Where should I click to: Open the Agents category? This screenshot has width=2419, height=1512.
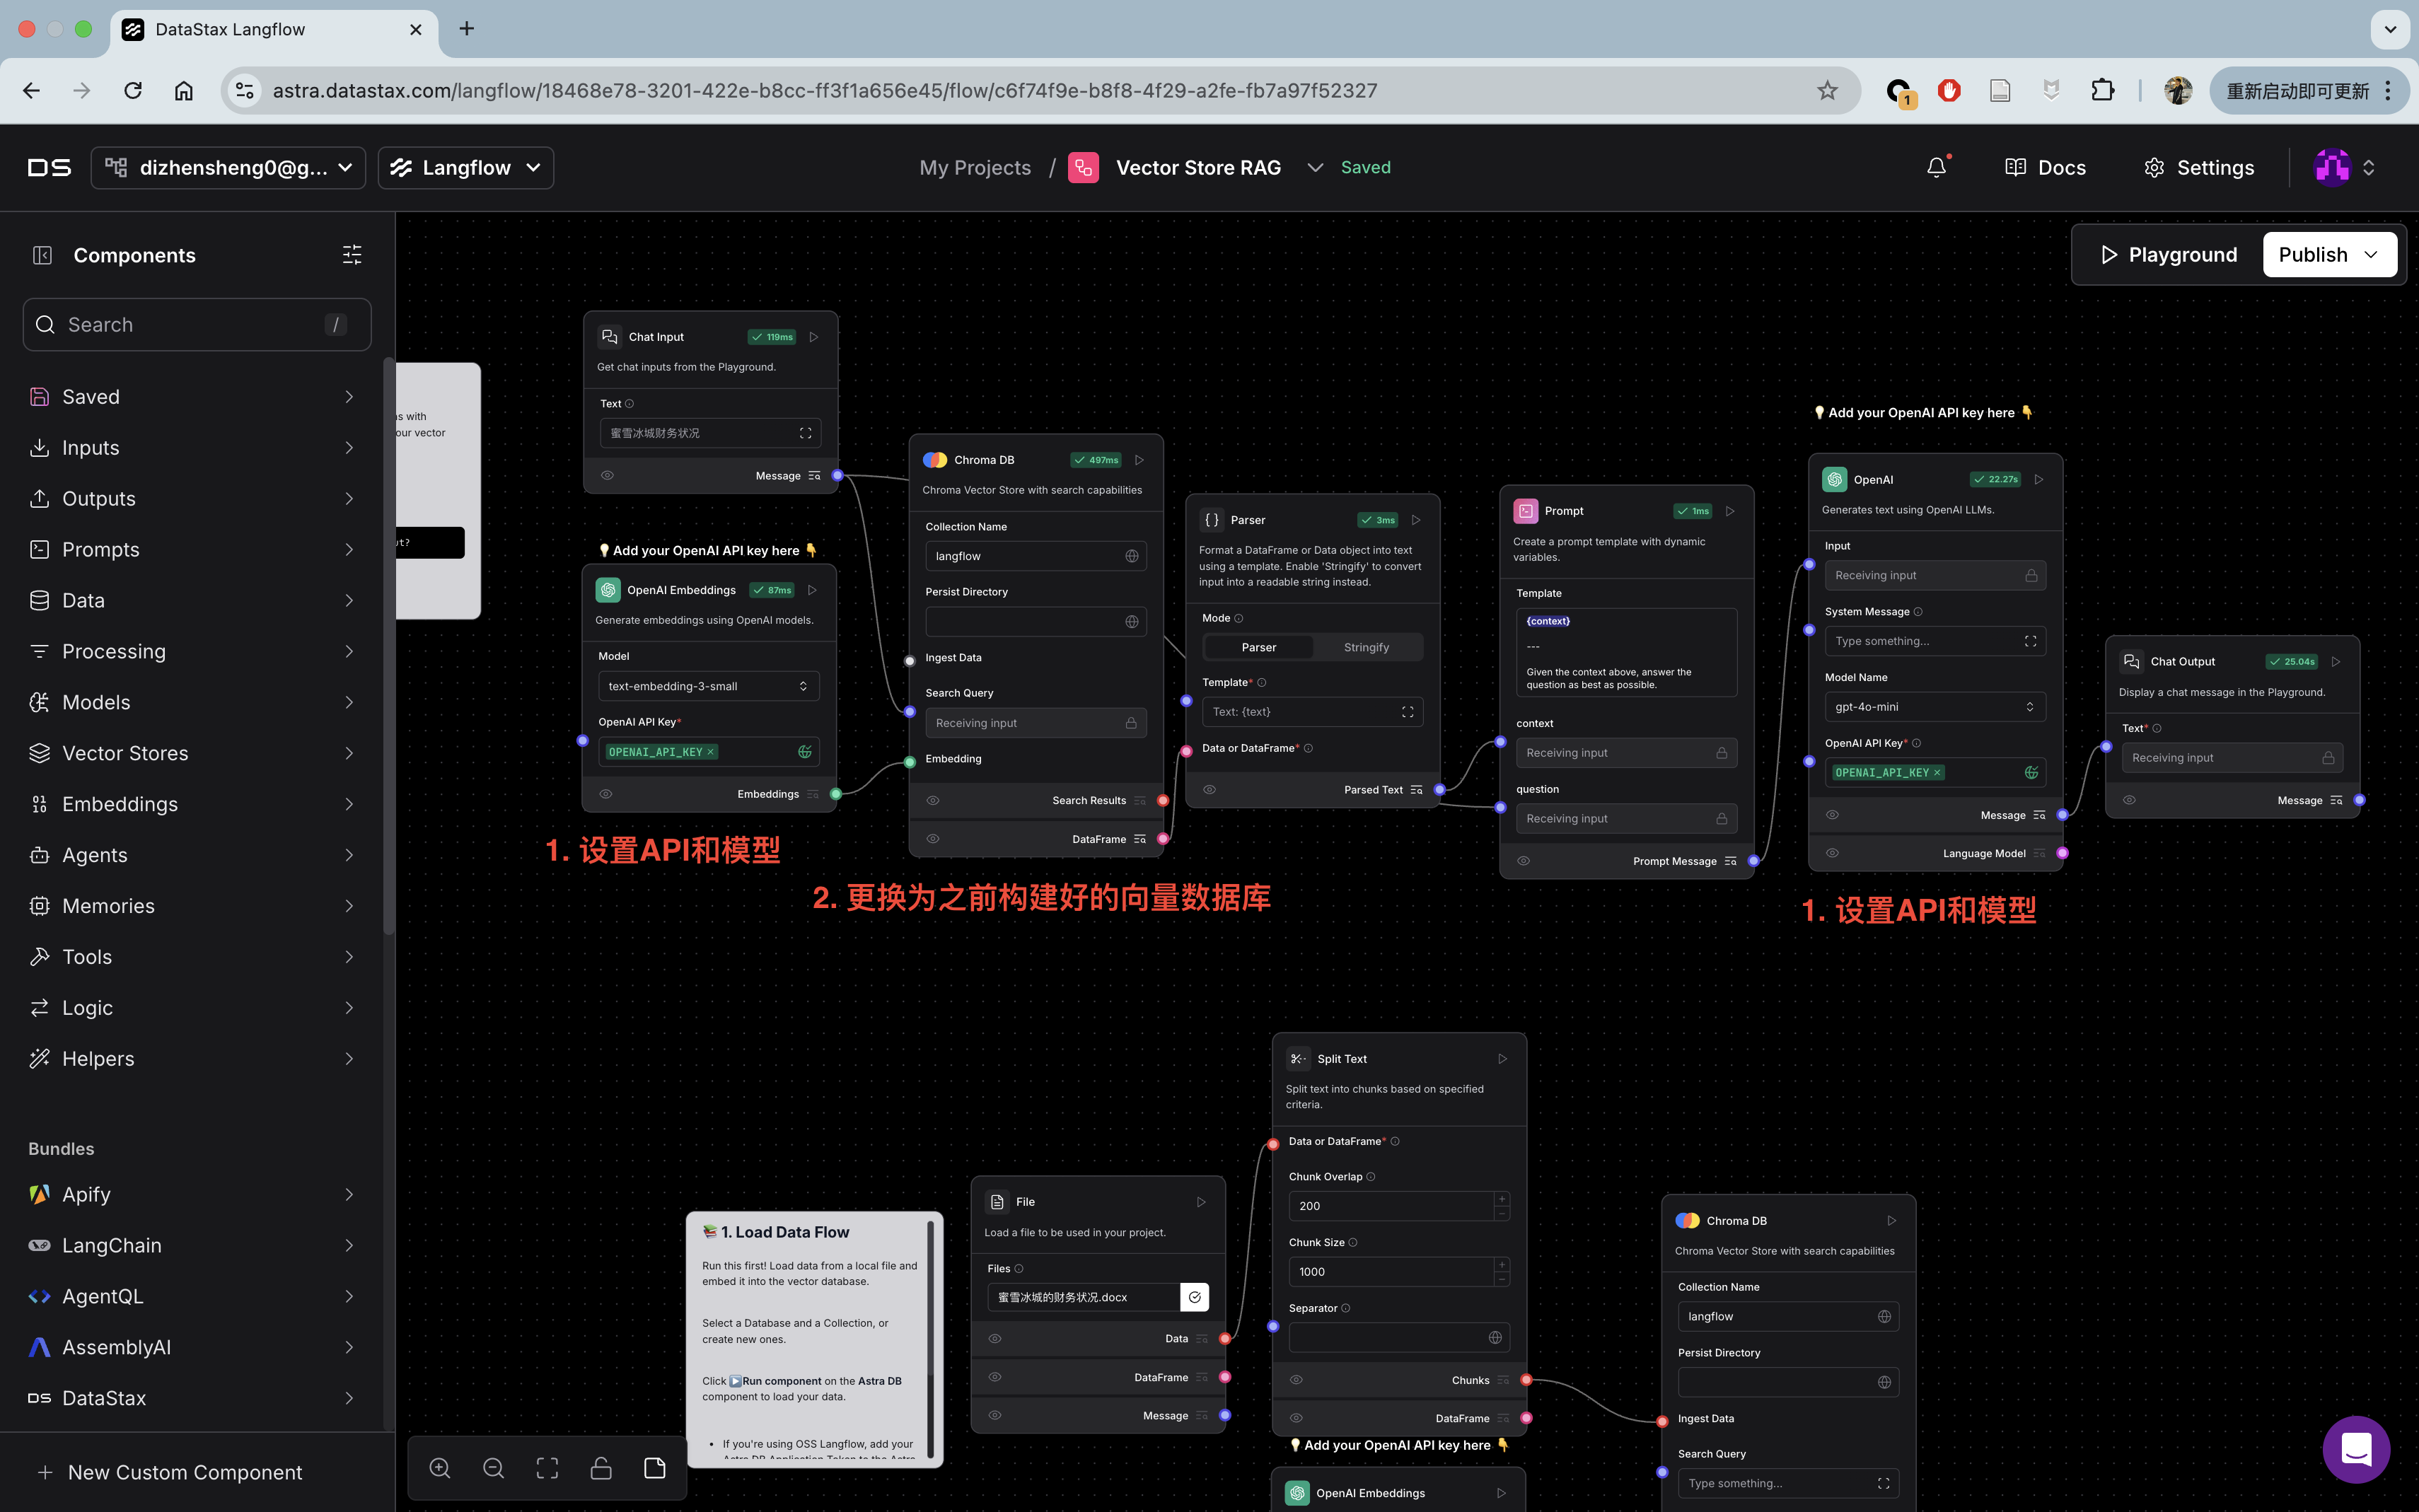point(193,855)
